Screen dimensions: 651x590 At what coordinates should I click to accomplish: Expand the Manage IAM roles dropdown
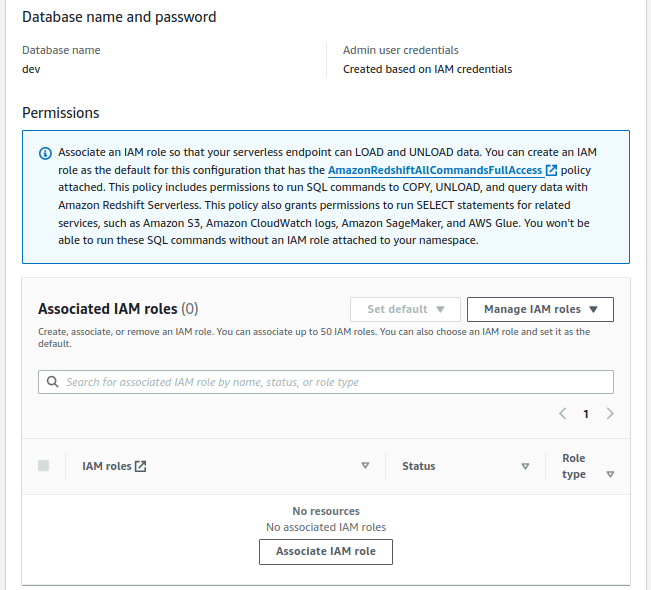coord(540,310)
